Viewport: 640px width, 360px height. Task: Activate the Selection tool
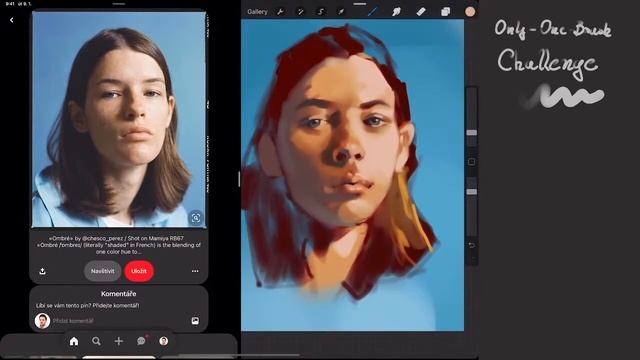click(x=320, y=12)
